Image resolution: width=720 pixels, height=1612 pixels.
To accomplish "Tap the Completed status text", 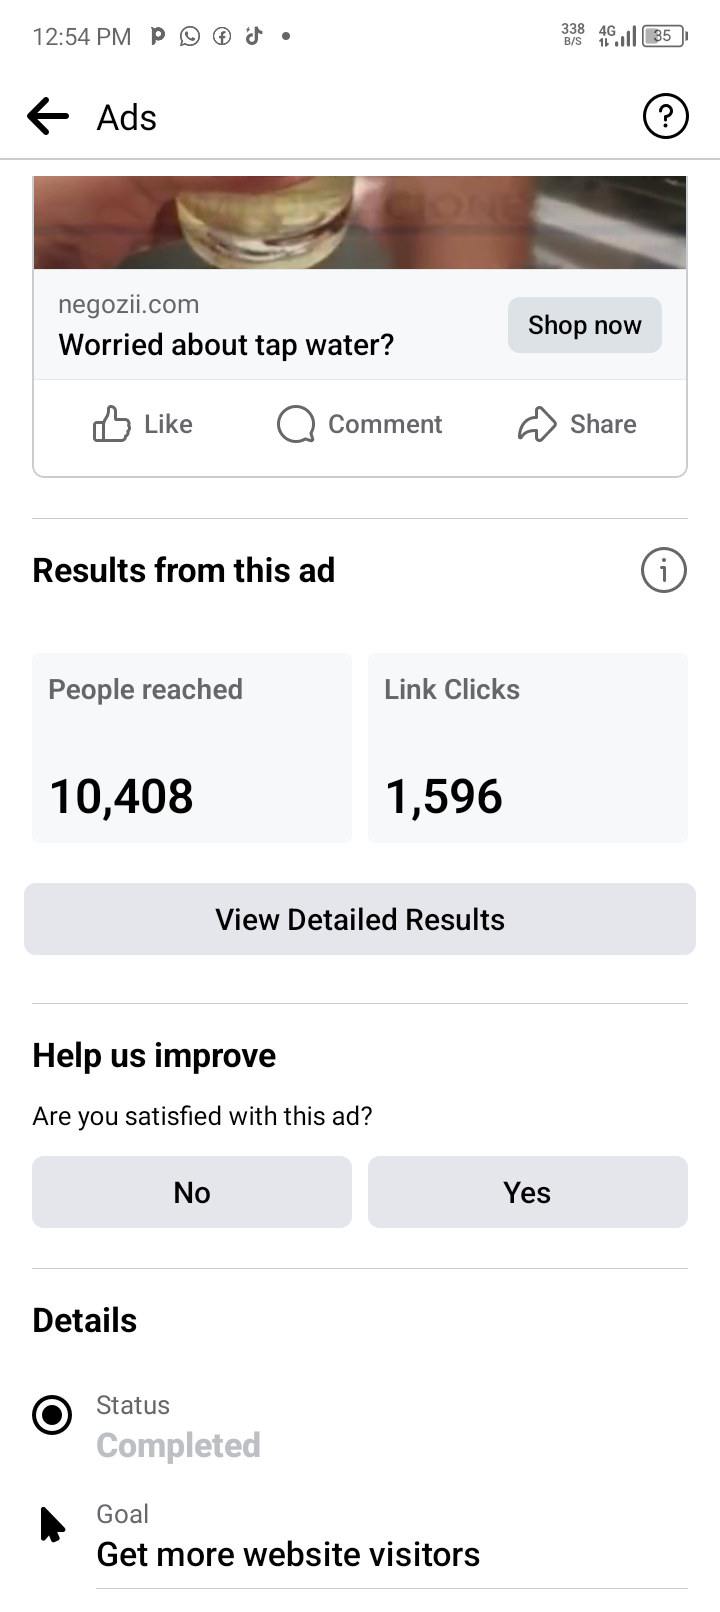I will [178, 1445].
